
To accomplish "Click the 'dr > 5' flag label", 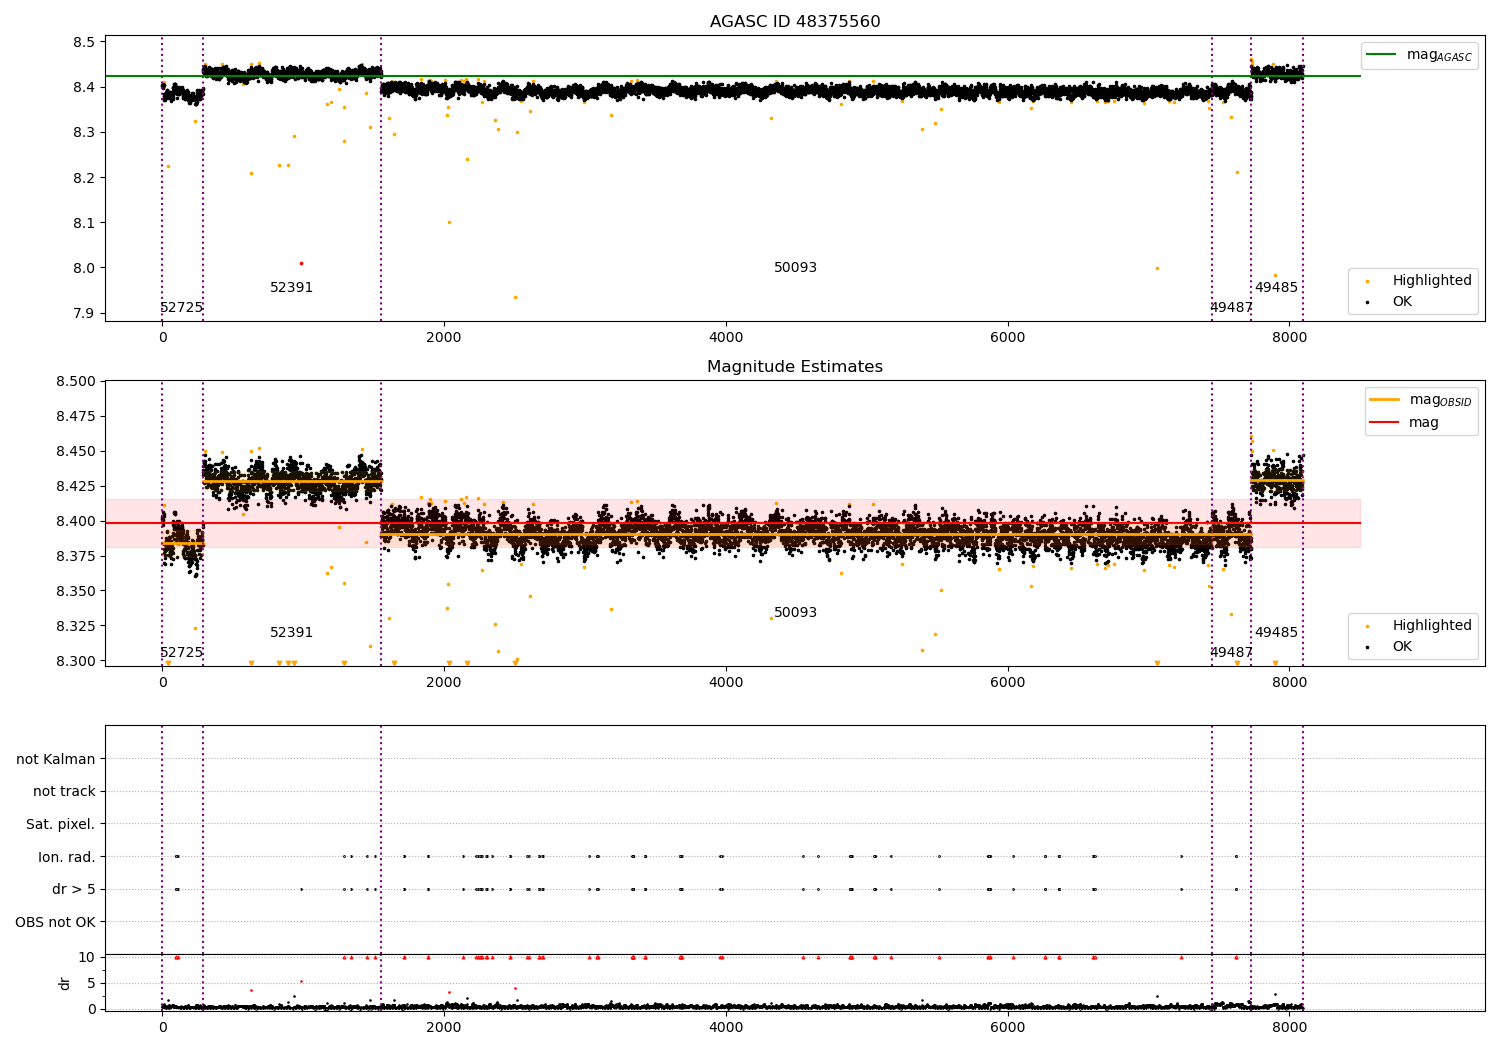I will [x=74, y=889].
